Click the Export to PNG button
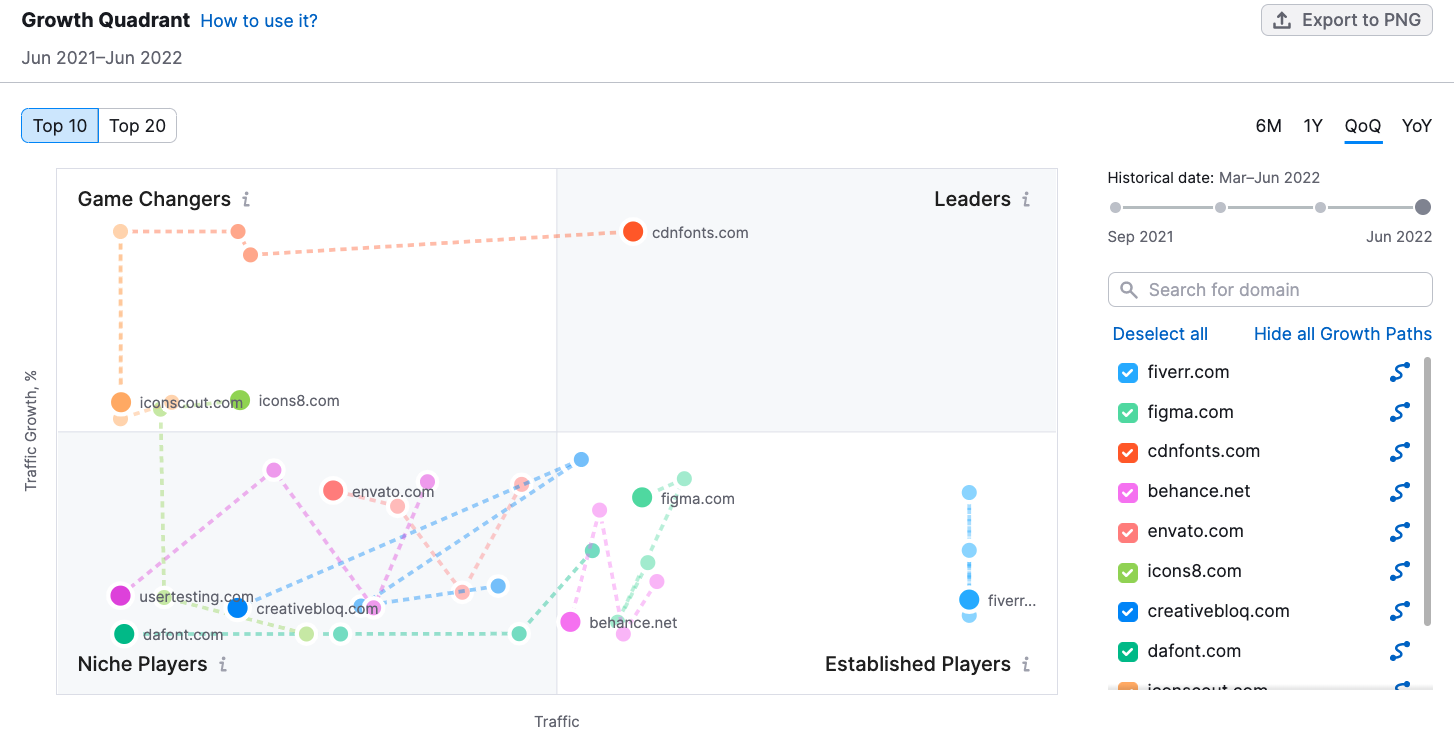Screen dimensions: 1454x745 tap(1347, 20)
